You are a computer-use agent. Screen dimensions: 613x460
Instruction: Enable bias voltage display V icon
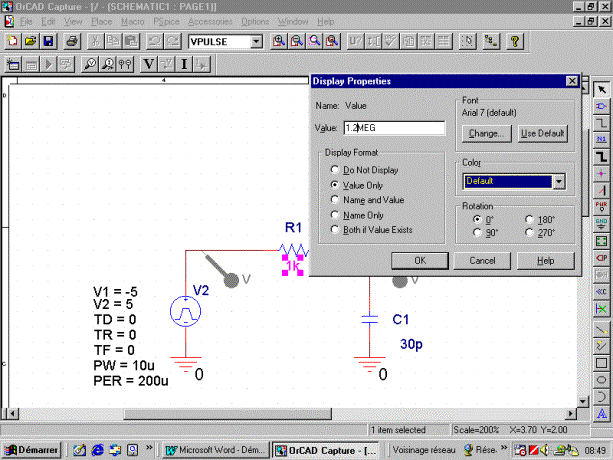(149, 64)
